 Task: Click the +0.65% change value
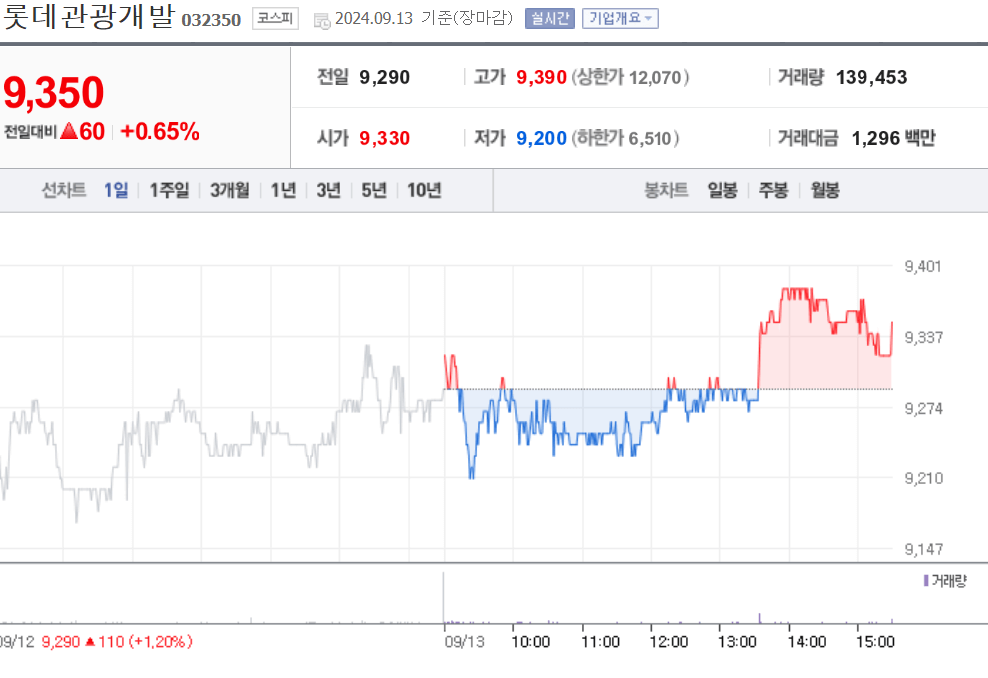160,132
